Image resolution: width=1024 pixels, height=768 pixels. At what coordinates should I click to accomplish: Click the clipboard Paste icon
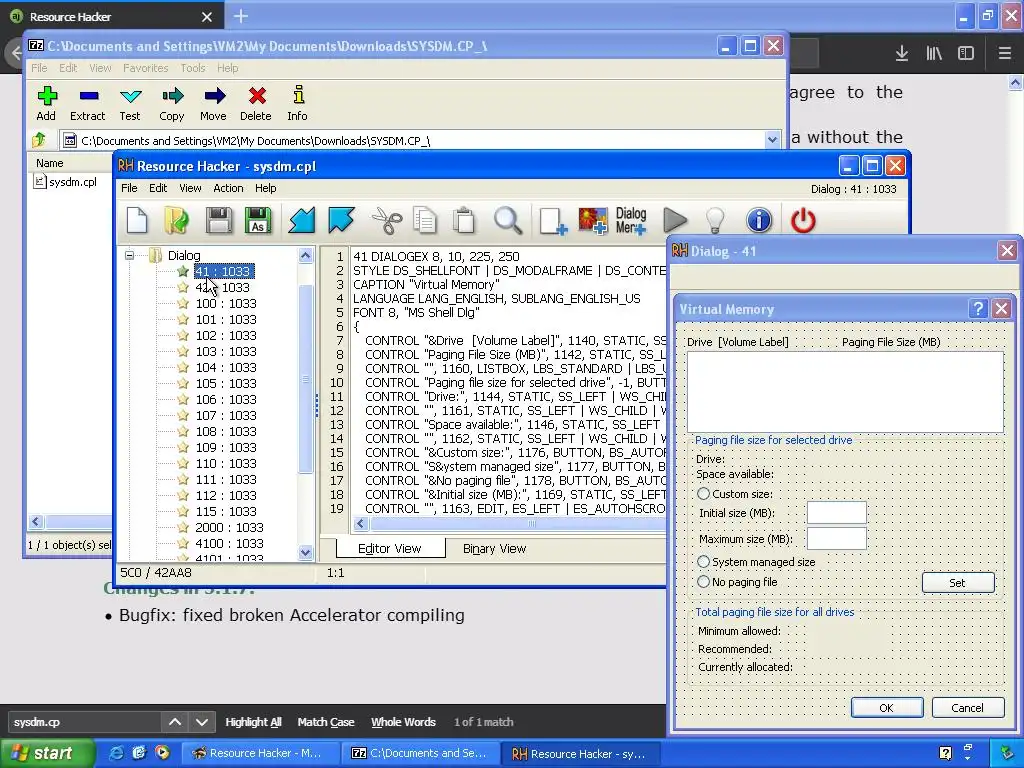click(x=464, y=221)
